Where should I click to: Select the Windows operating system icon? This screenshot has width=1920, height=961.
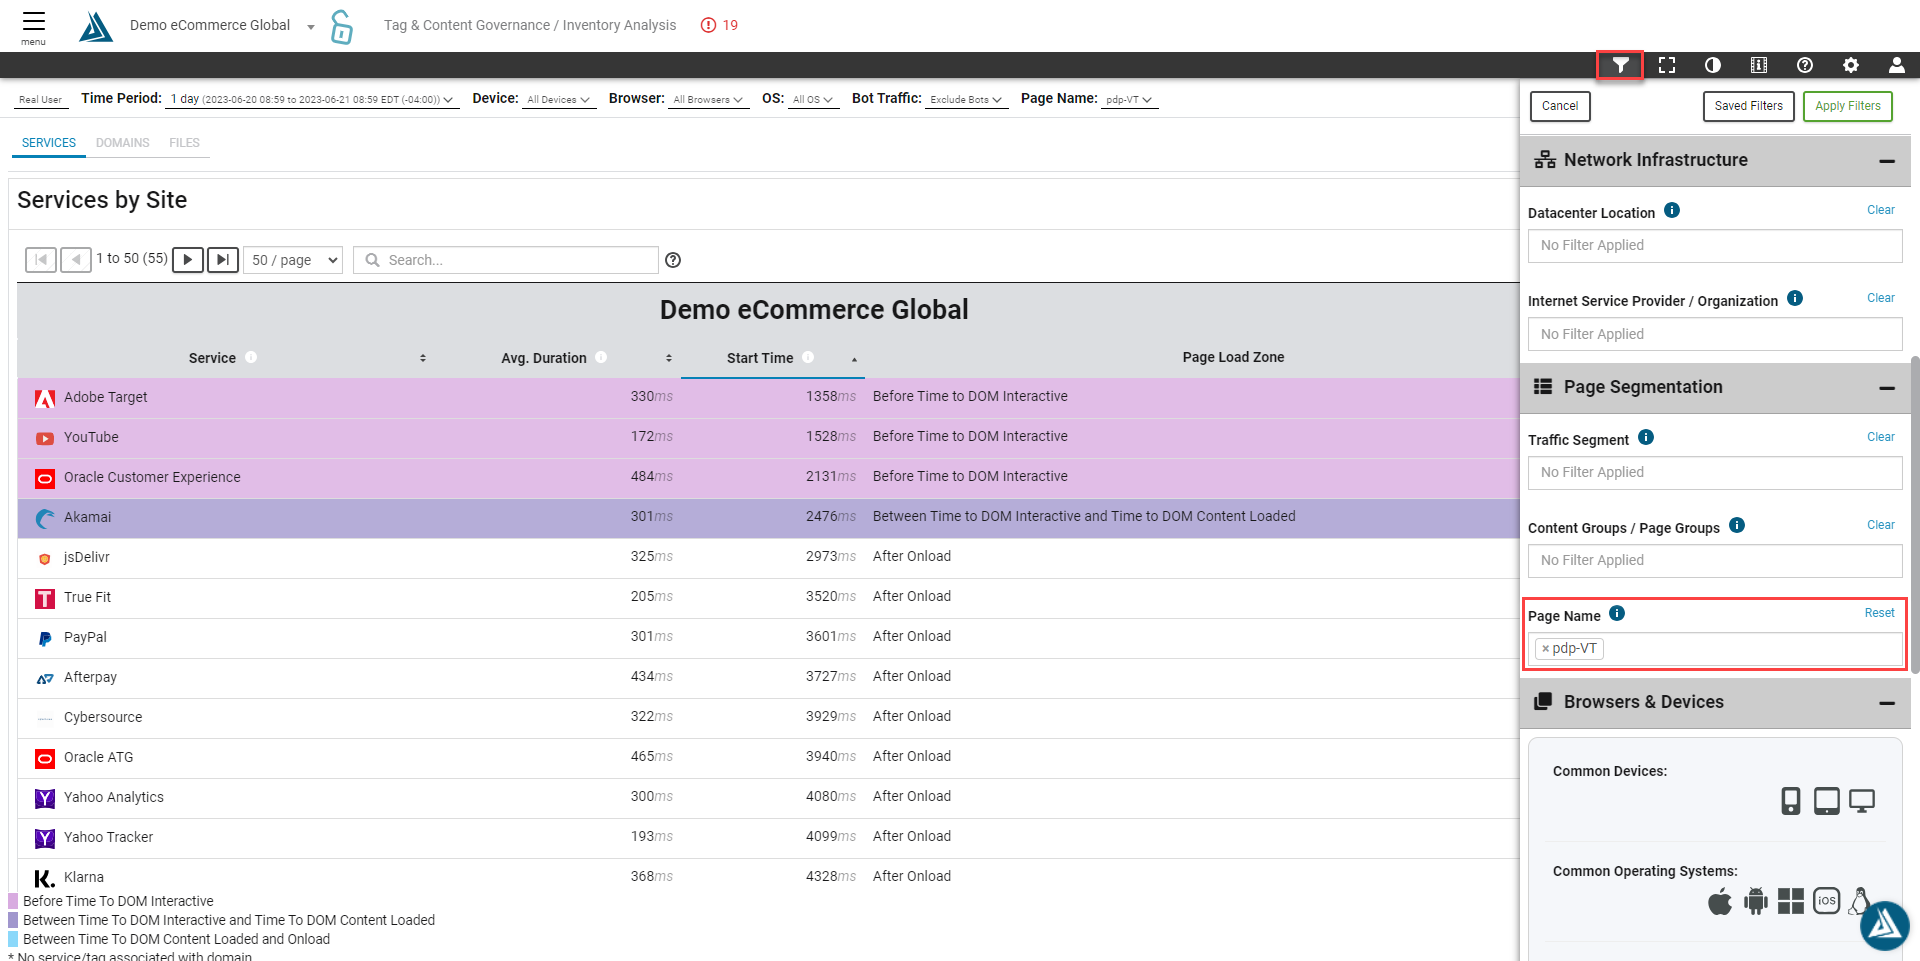coord(1791,901)
